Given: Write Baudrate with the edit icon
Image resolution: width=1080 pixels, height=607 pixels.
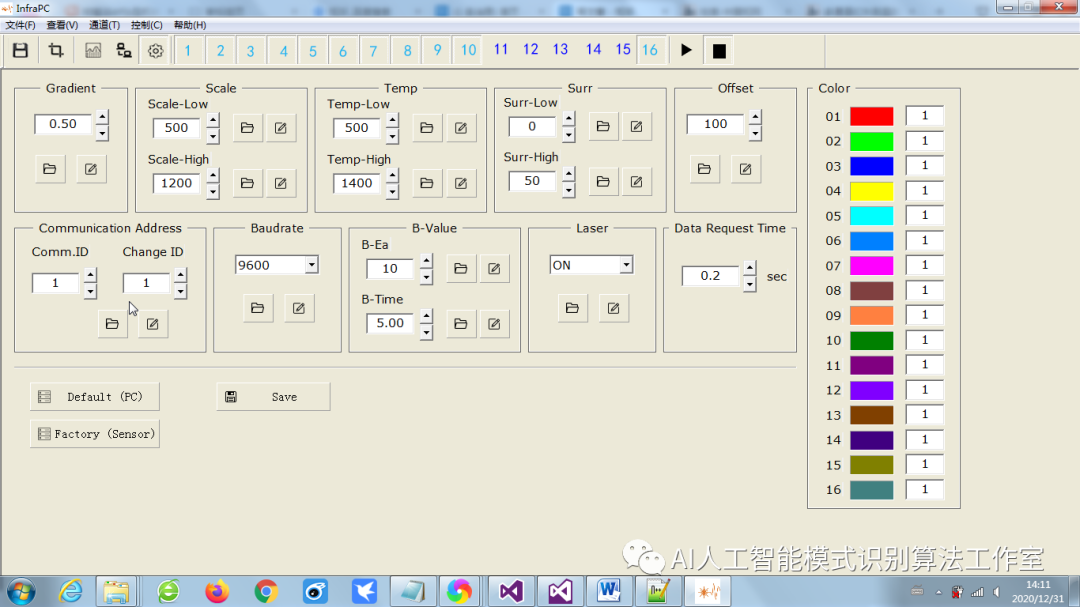Looking at the screenshot, I should point(299,308).
